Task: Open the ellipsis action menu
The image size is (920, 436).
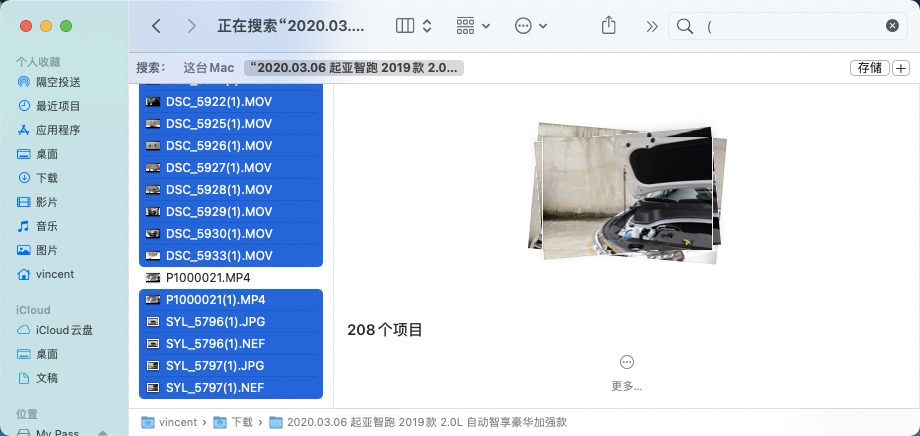Action: pos(530,26)
